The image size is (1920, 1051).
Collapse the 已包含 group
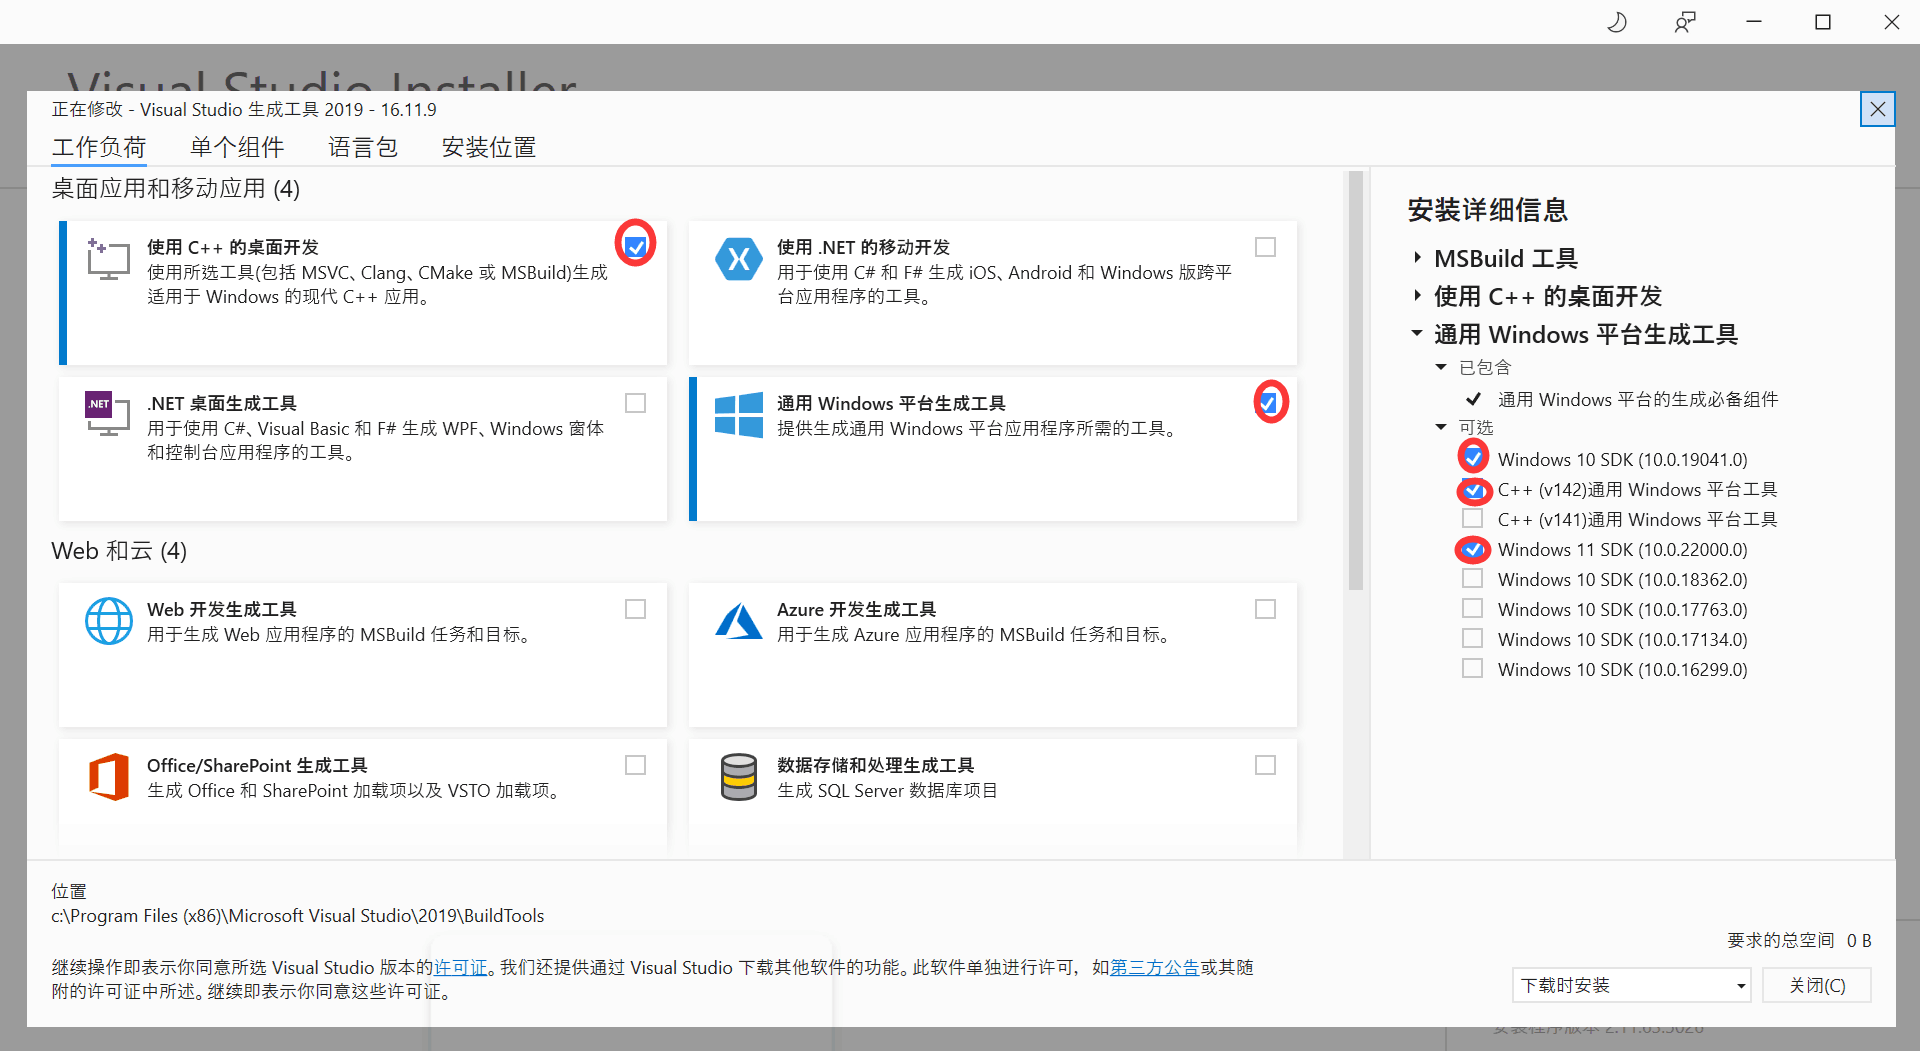[x=1441, y=367]
